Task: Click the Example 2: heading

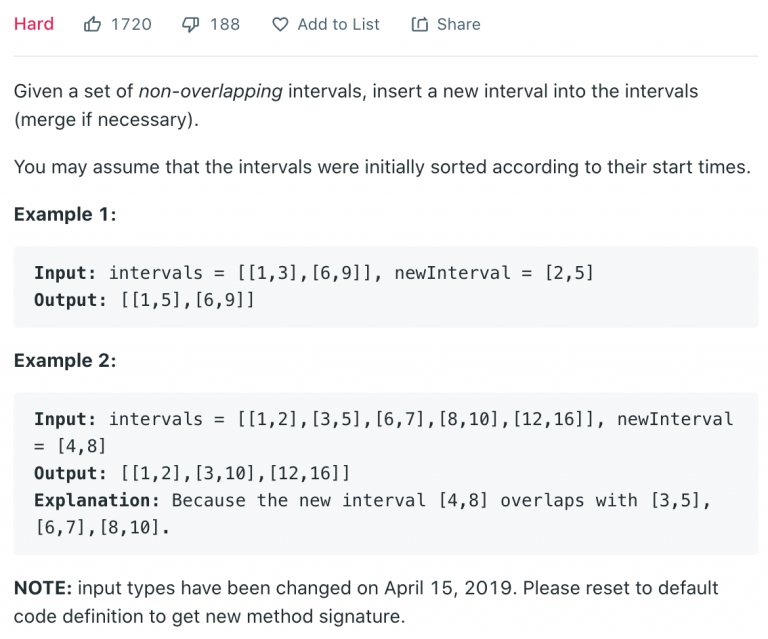Action: 65,361
